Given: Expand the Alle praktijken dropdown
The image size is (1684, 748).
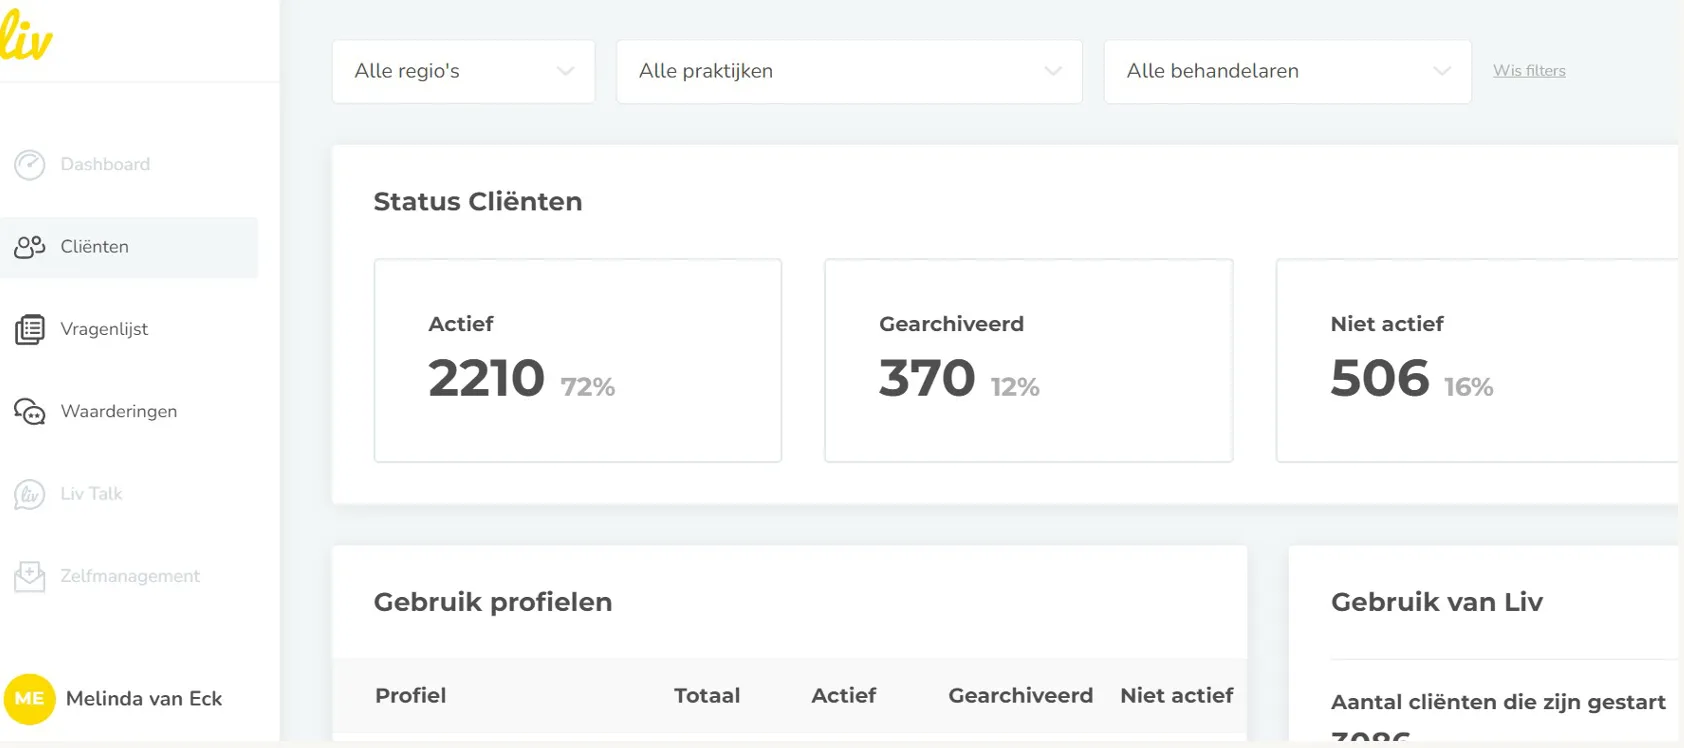Looking at the screenshot, I should [849, 71].
